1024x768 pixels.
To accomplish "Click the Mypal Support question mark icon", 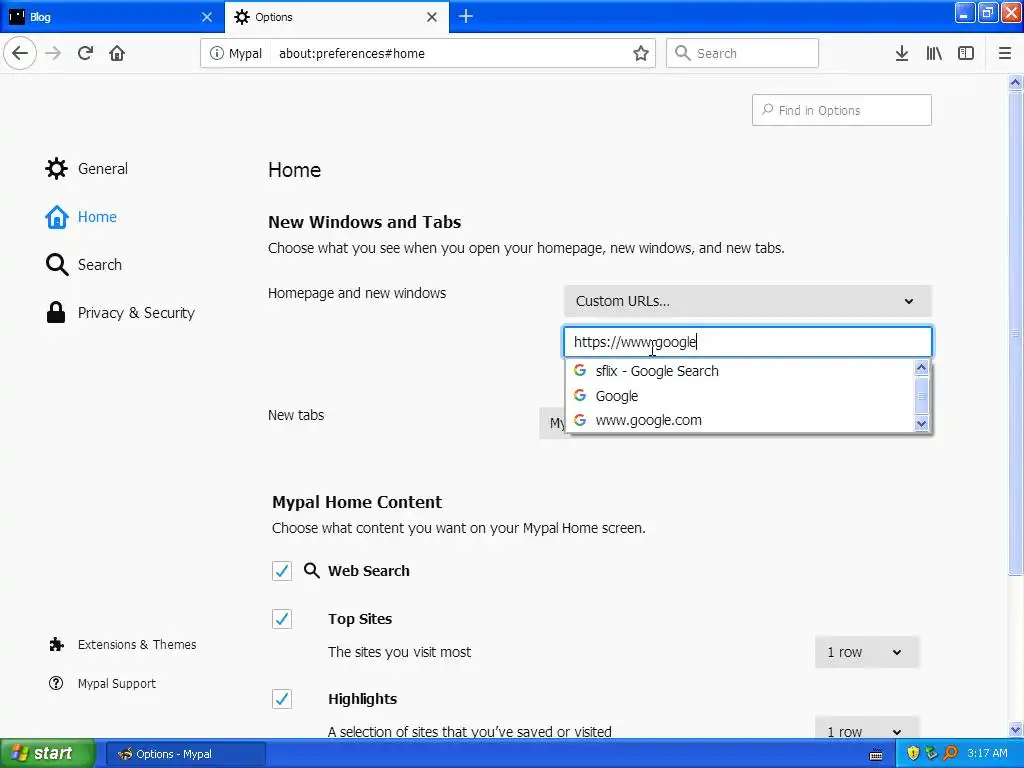I will tap(56, 683).
